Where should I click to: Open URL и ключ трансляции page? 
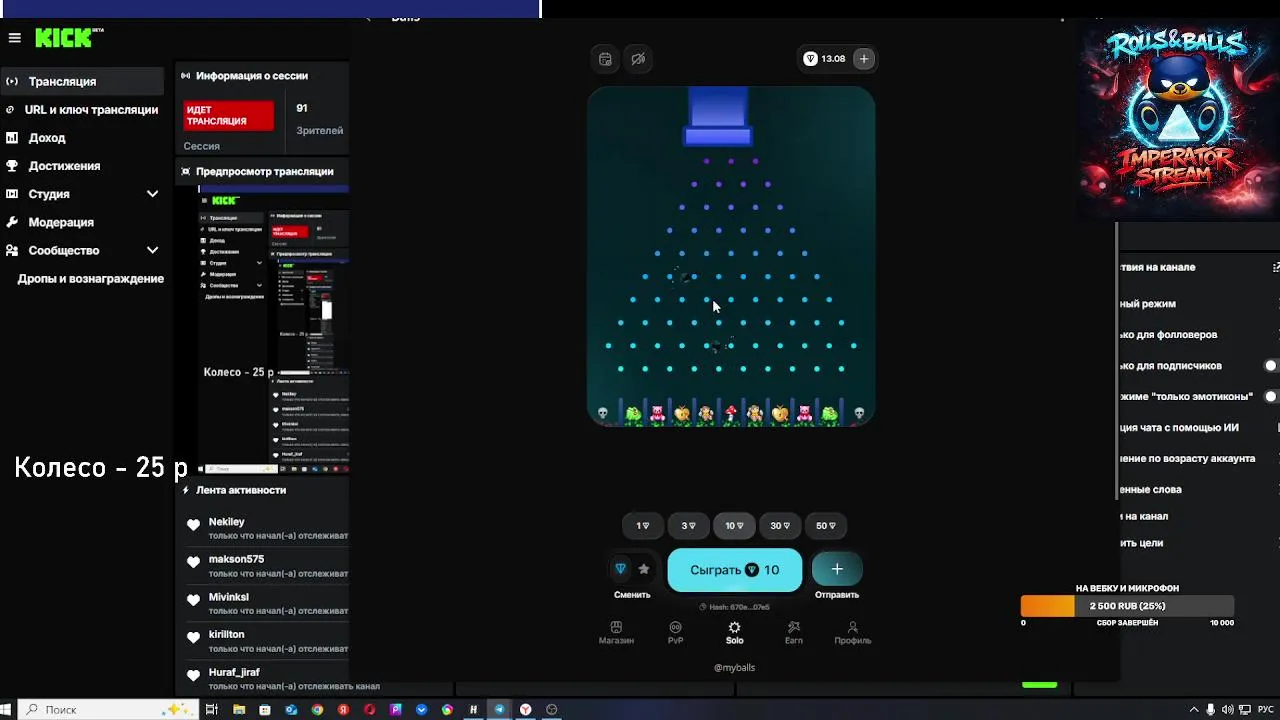[82, 110]
